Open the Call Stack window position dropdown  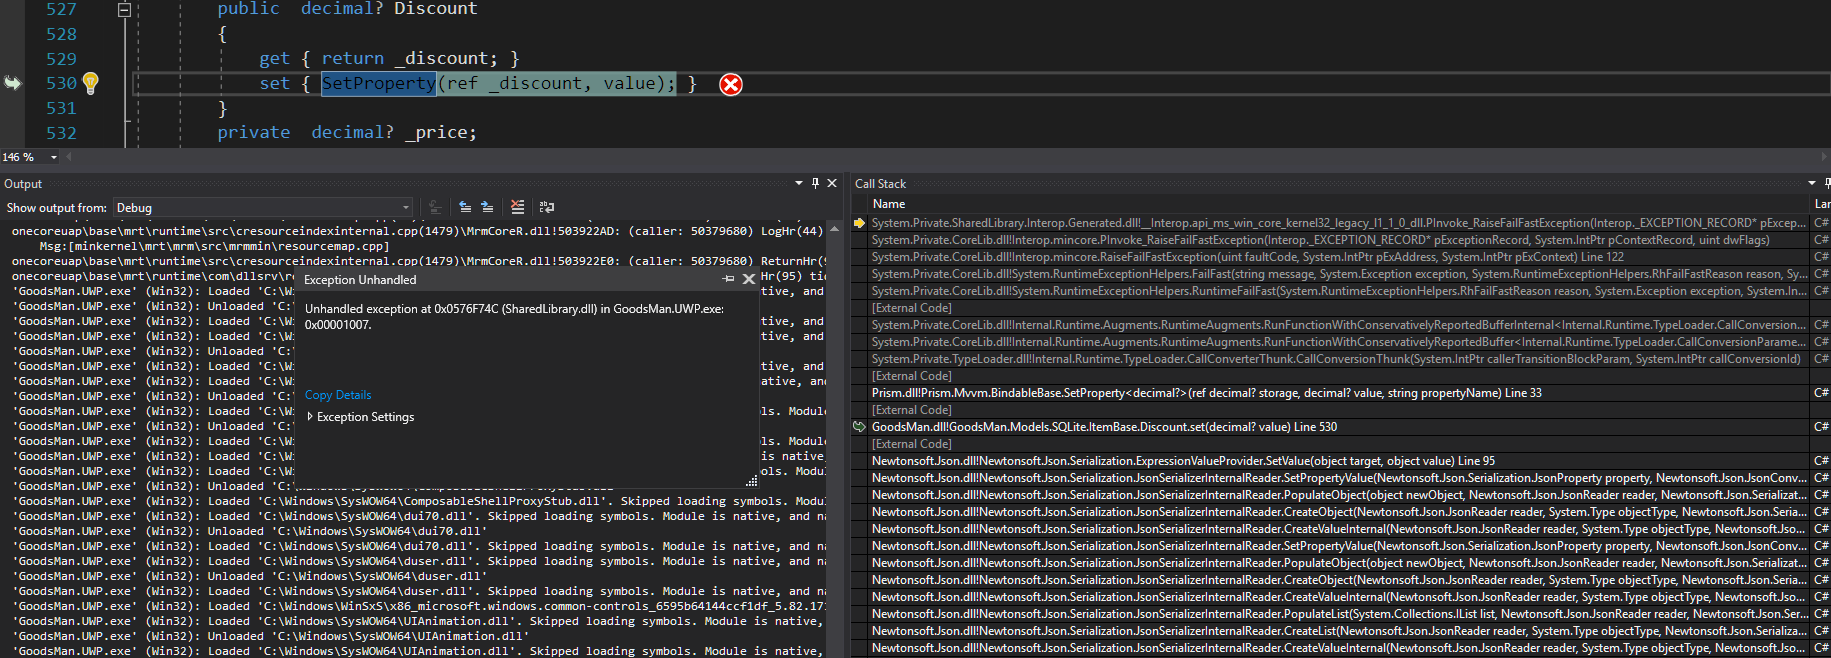pos(1812,183)
